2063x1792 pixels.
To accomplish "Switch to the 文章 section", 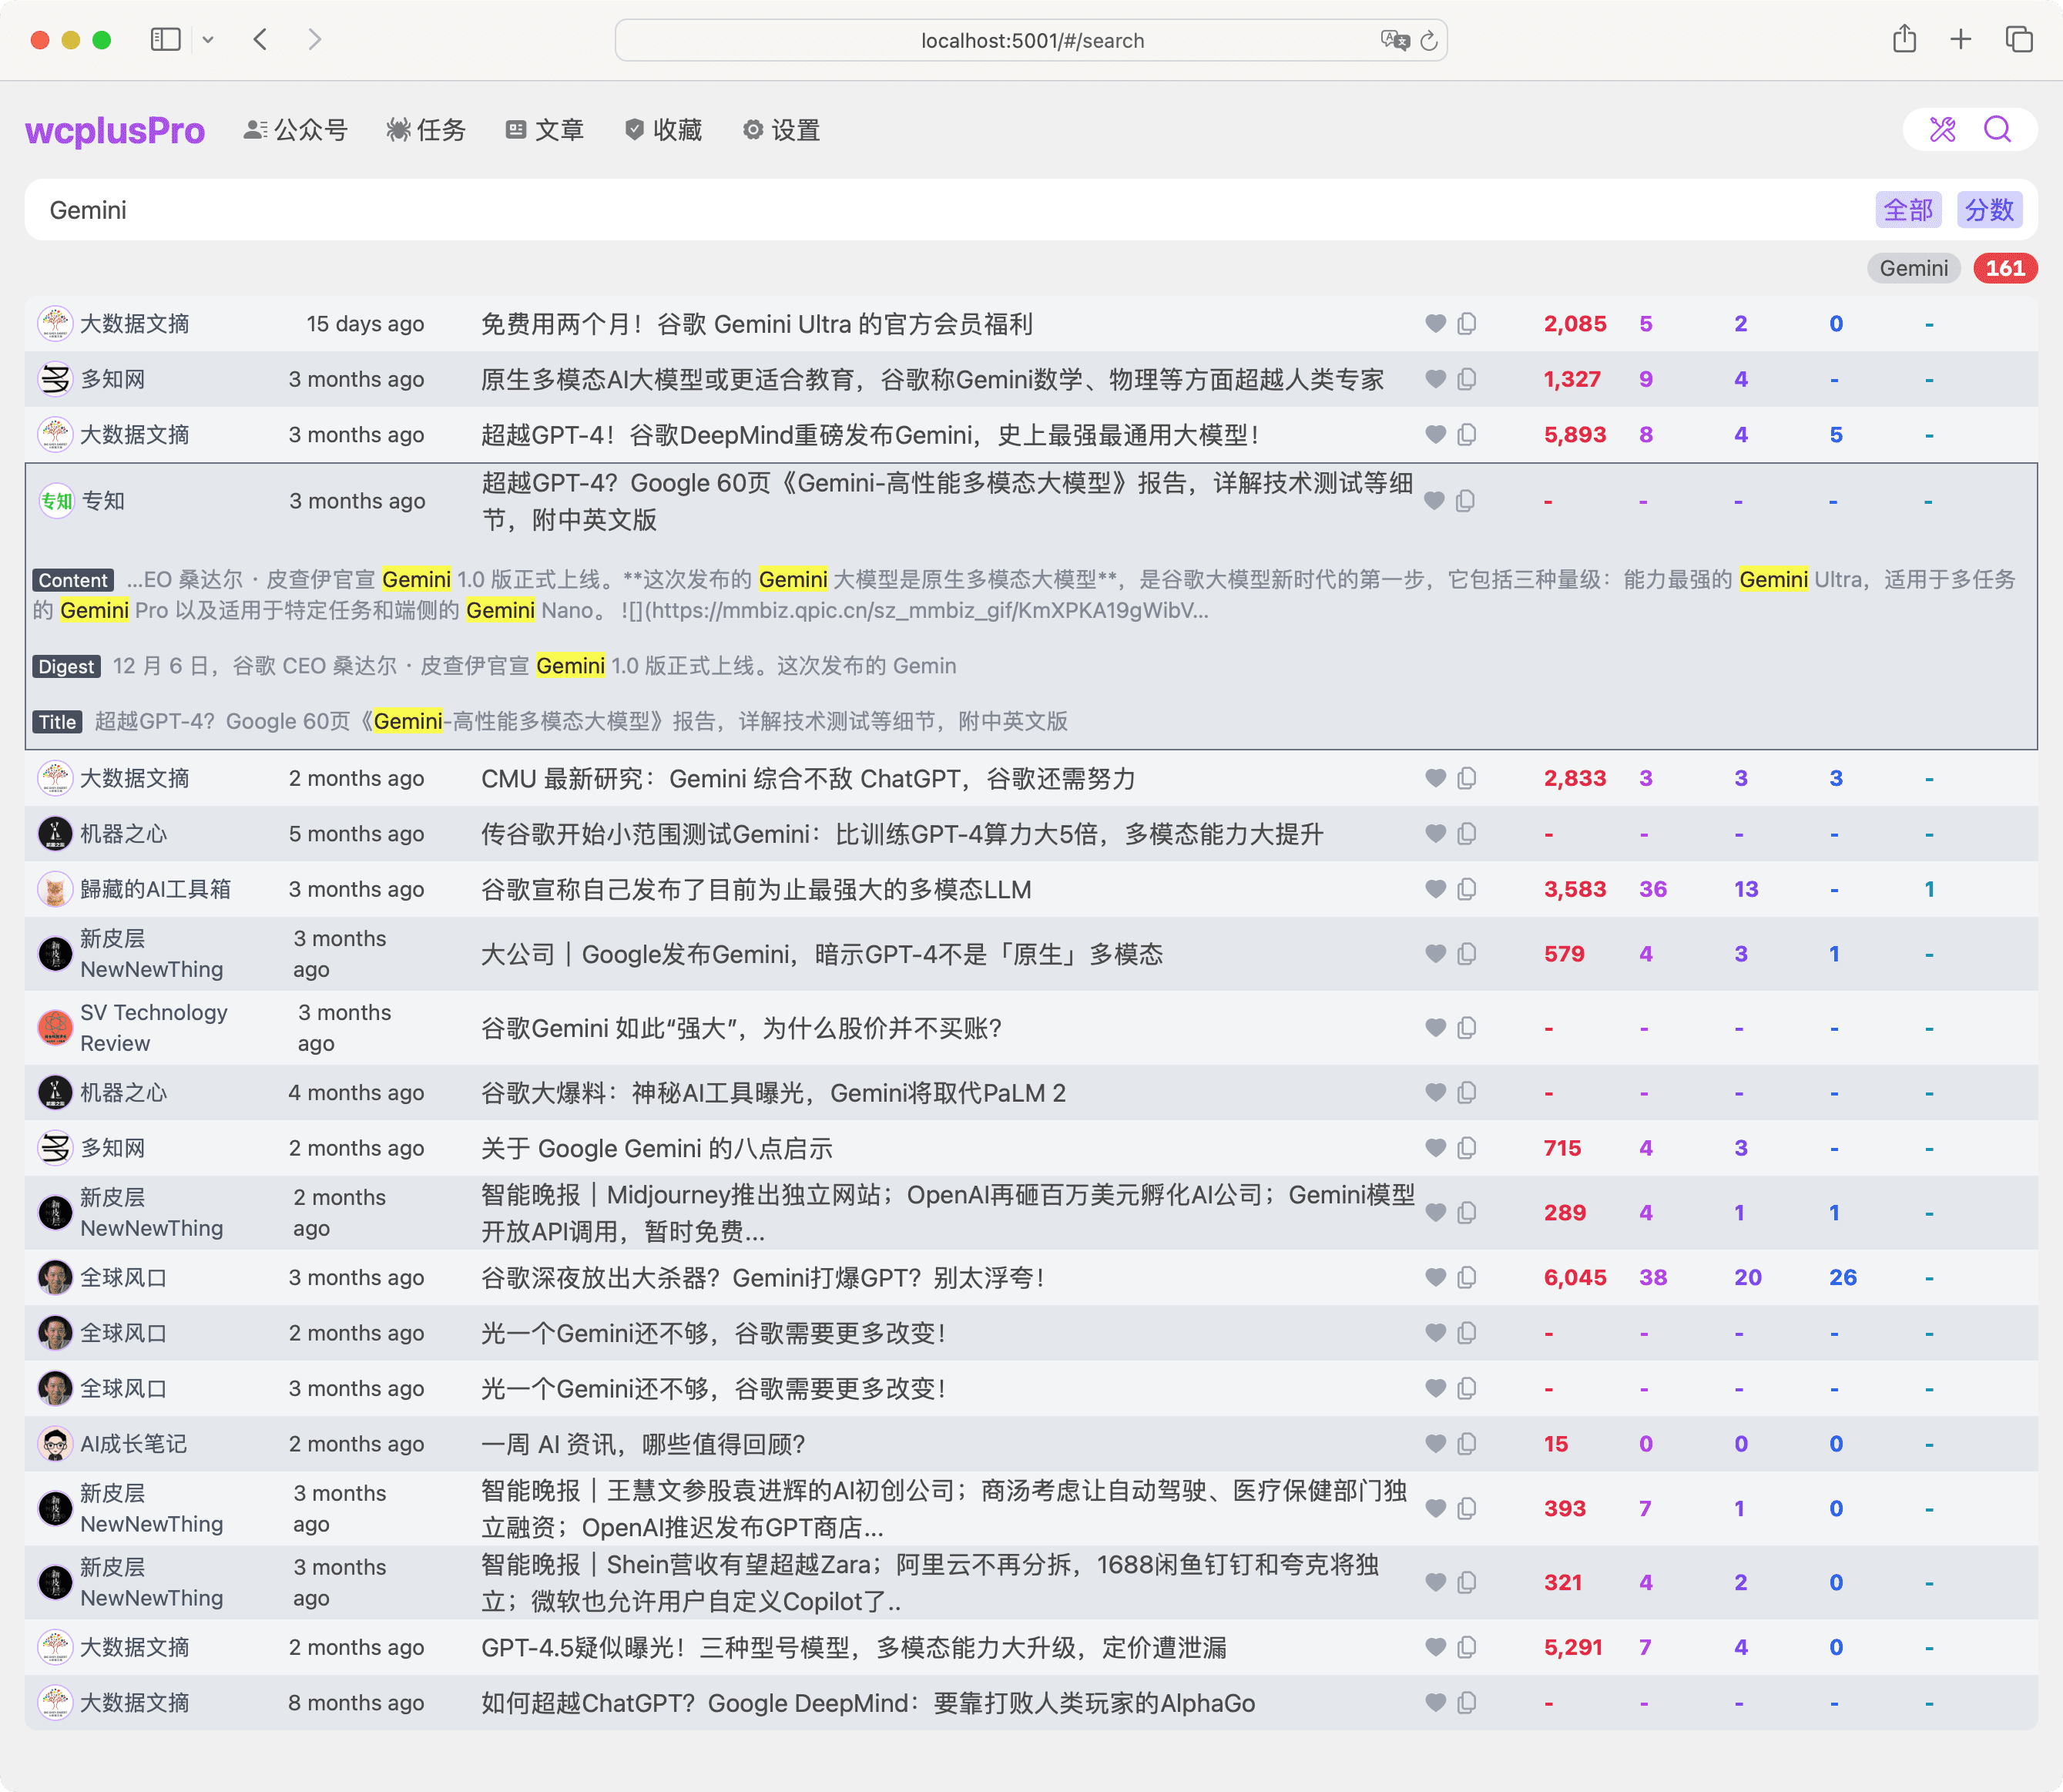I will 545,129.
